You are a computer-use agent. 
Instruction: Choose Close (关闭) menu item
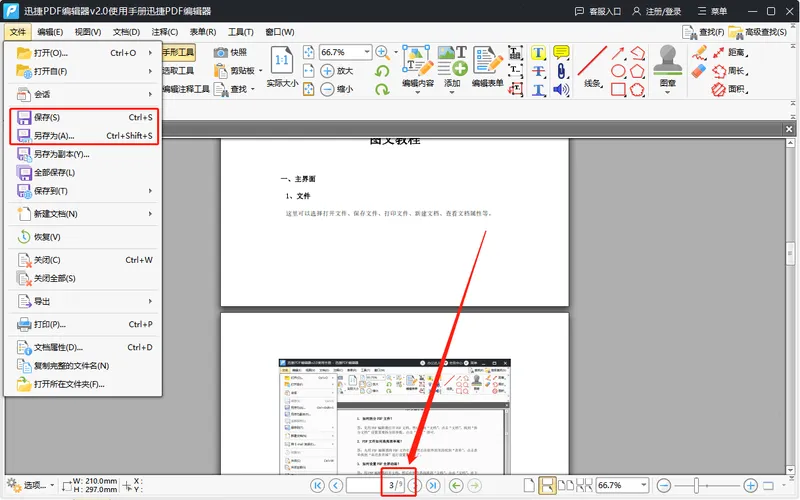[83, 260]
